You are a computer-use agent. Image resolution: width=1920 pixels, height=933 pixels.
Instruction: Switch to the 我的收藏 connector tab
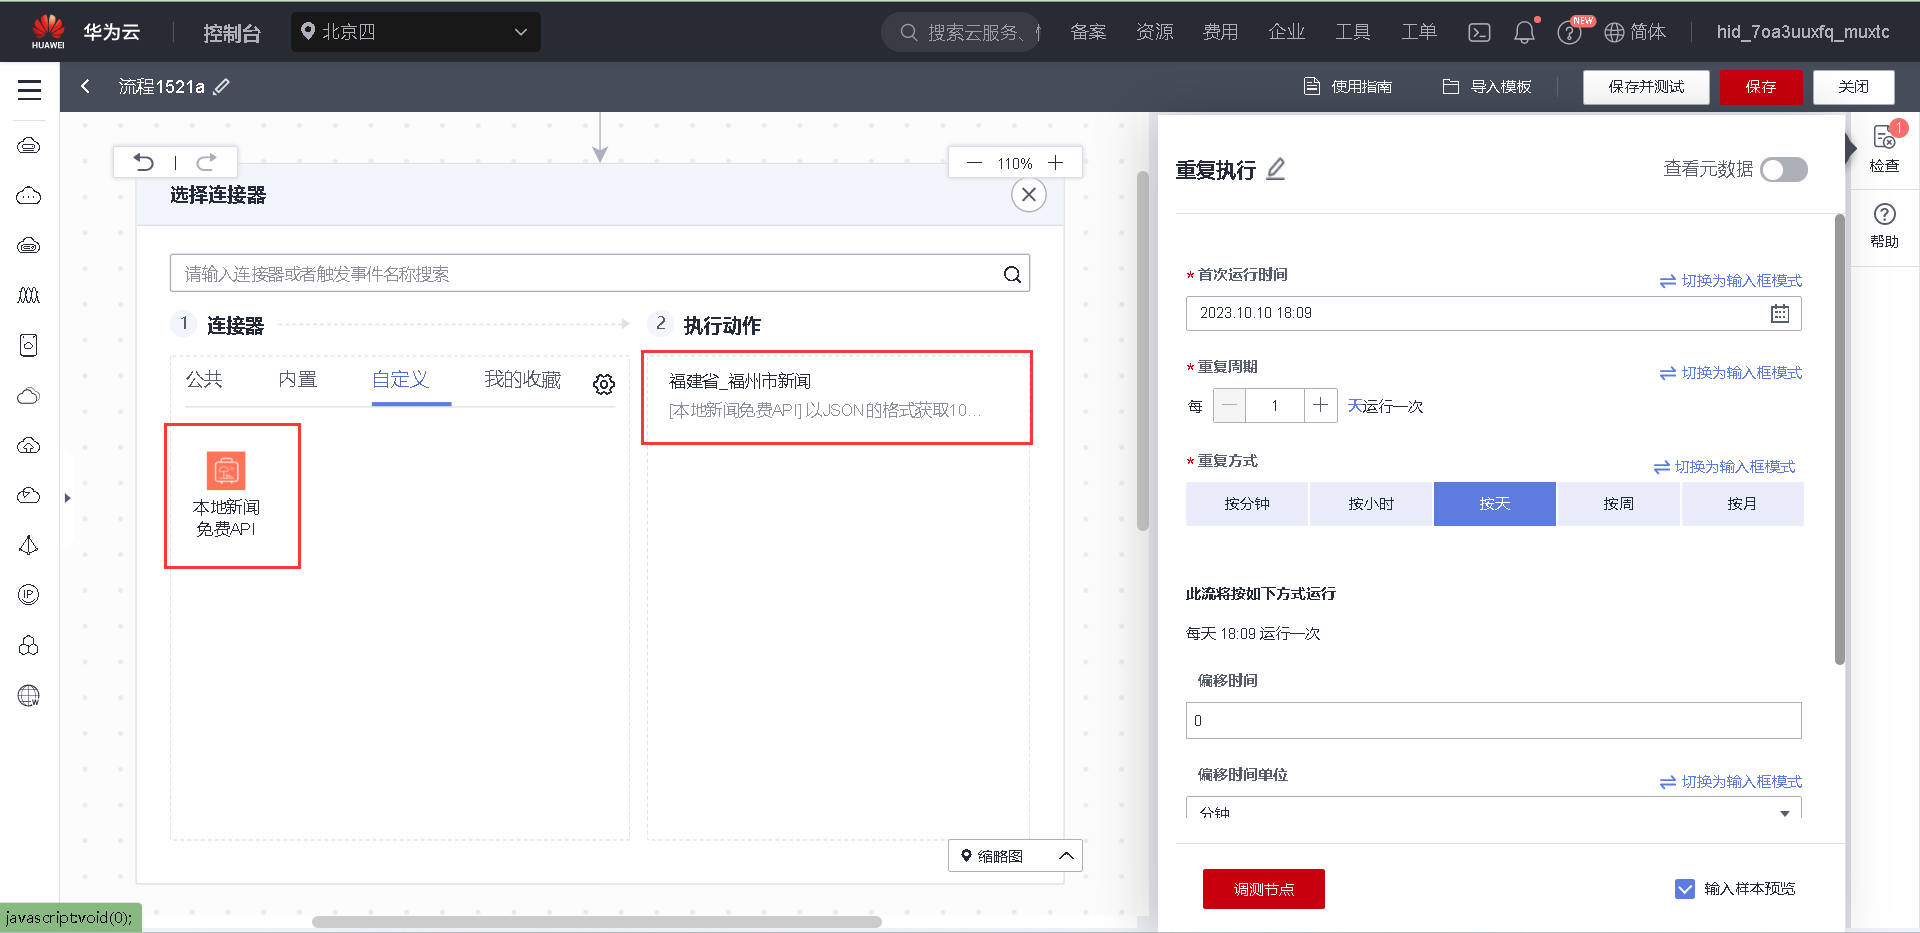point(523,380)
